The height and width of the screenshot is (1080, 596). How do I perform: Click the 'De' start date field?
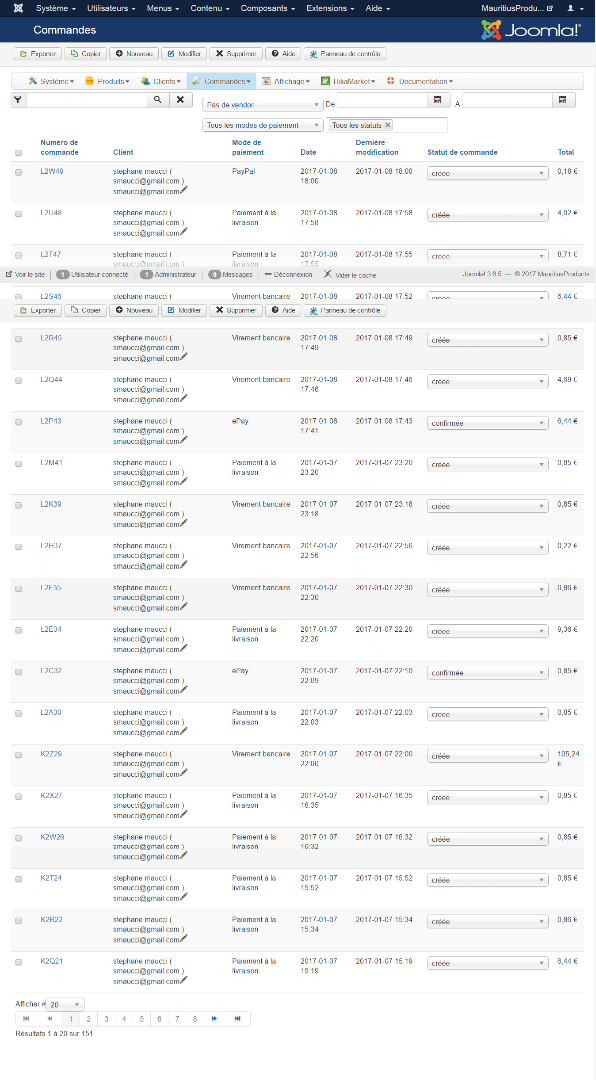coord(382,100)
